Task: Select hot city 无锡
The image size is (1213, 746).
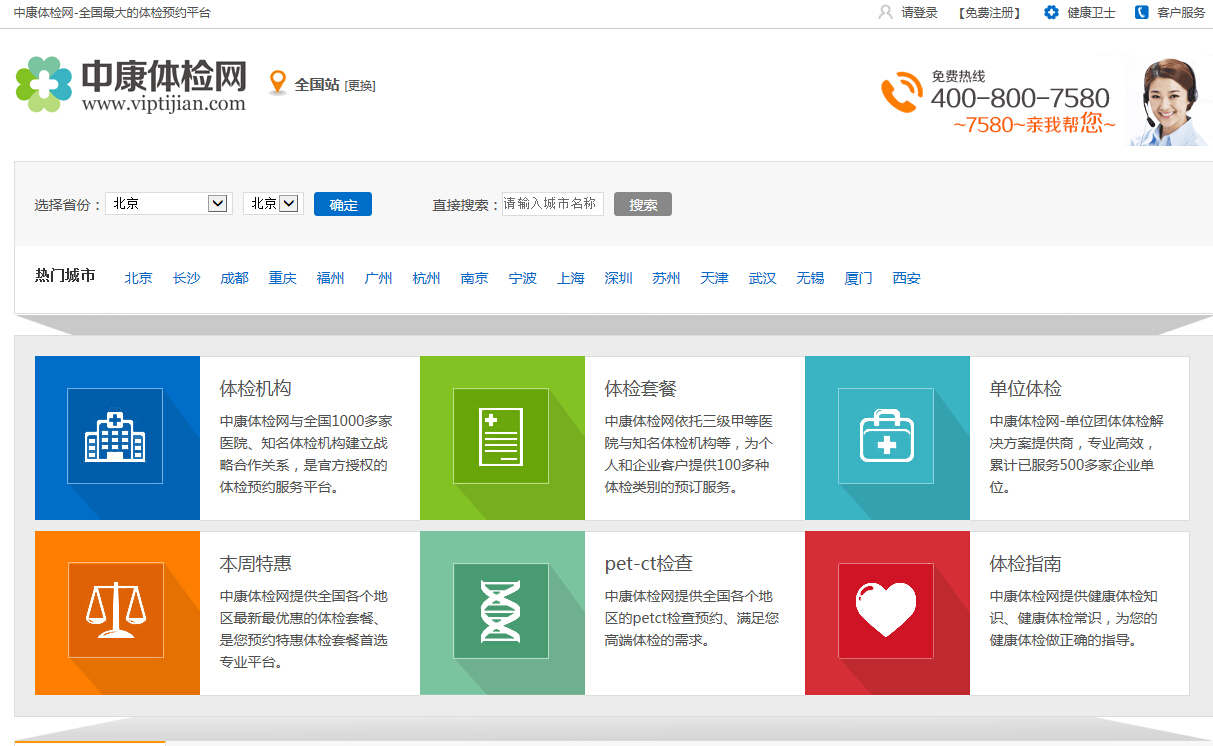Action: coord(810,278)
